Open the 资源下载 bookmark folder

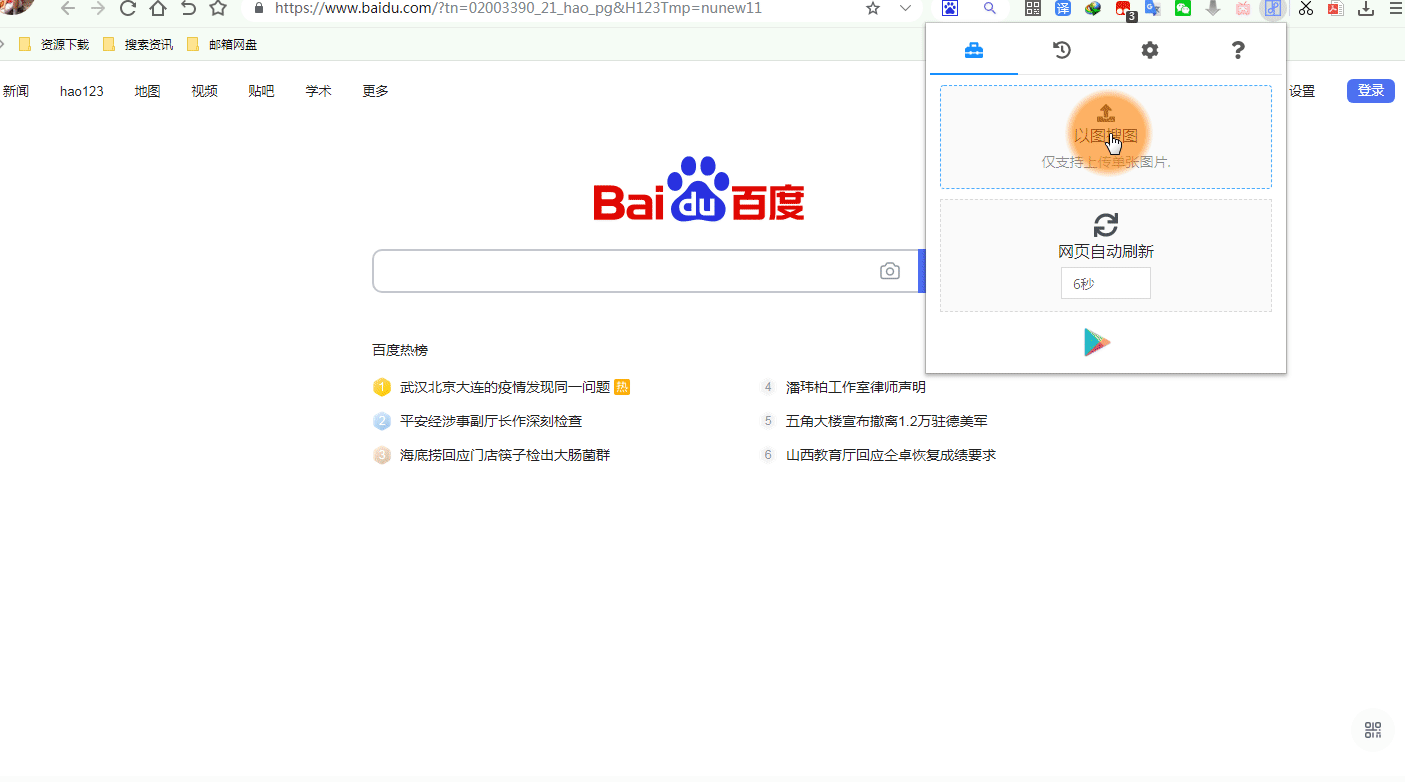tap(54, 45)
